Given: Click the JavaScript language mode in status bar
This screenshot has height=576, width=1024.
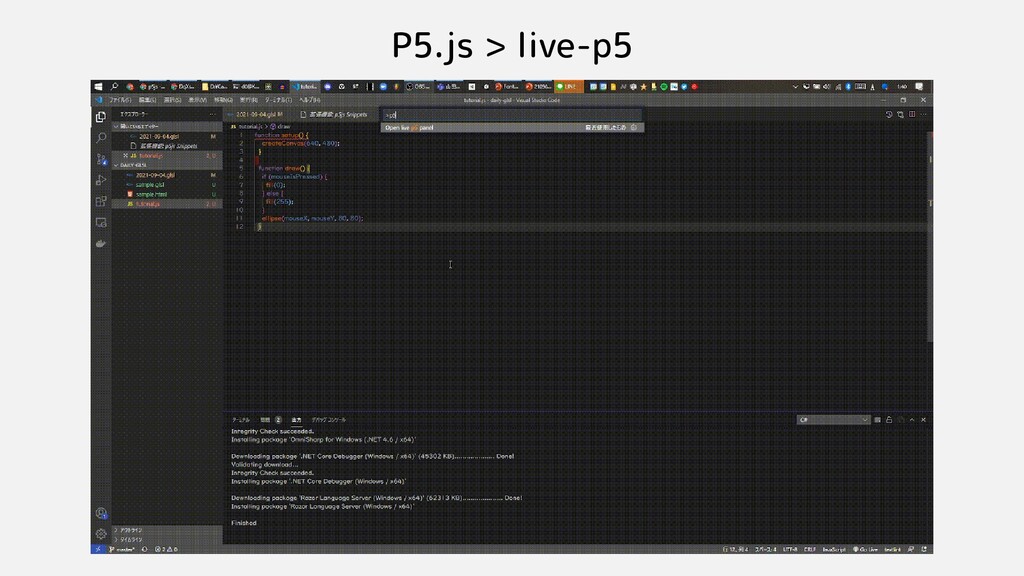Looking at the screenshot, I should click(x=834, y=549).
